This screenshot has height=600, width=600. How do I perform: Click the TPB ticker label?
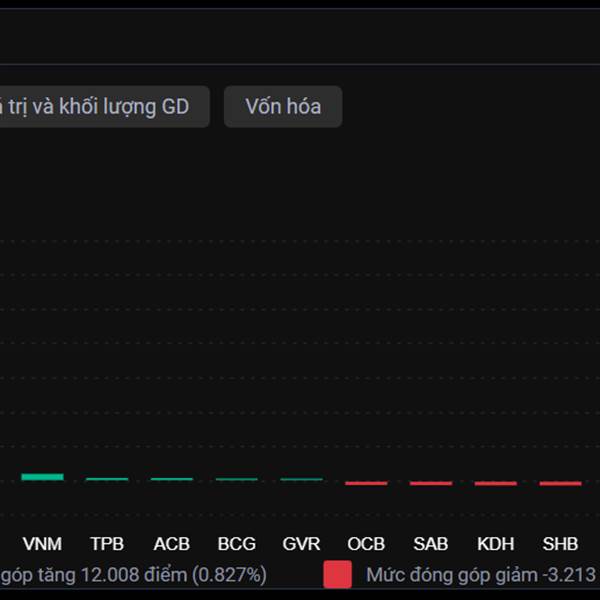[x=107, y=544]
